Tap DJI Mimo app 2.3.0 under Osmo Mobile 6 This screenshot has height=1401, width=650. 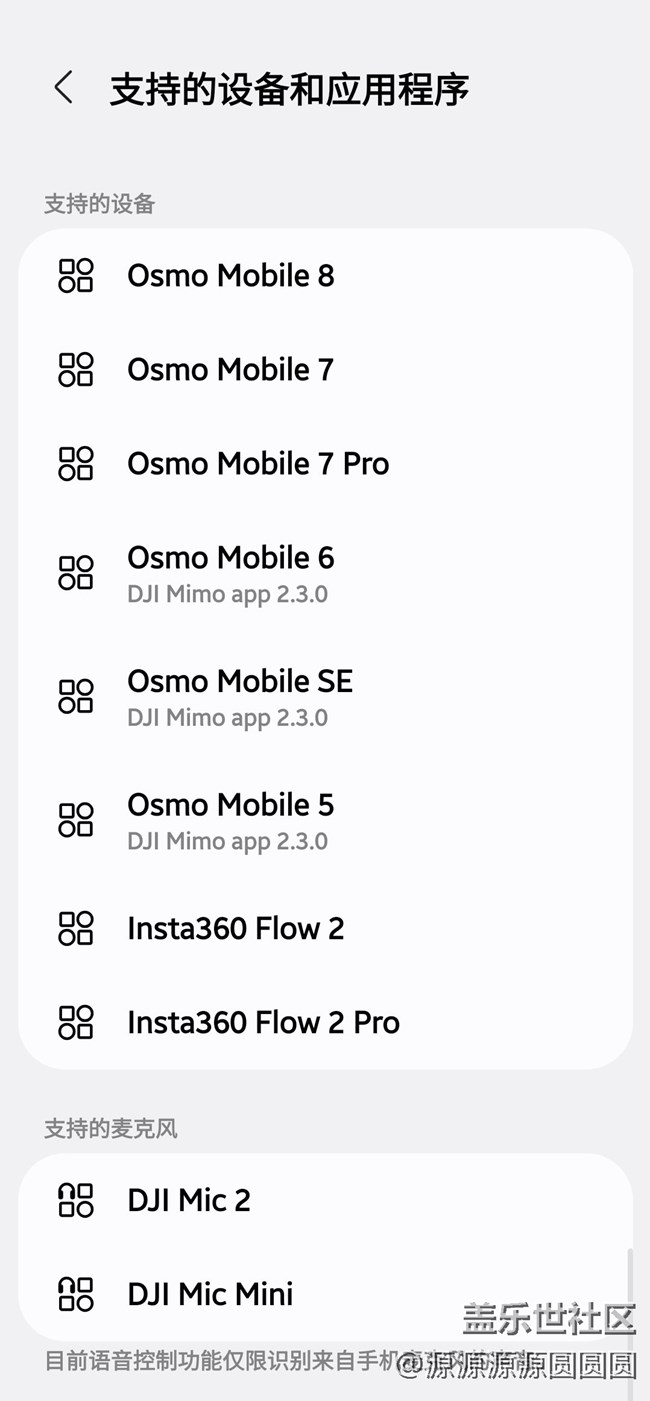pos(227,594)
